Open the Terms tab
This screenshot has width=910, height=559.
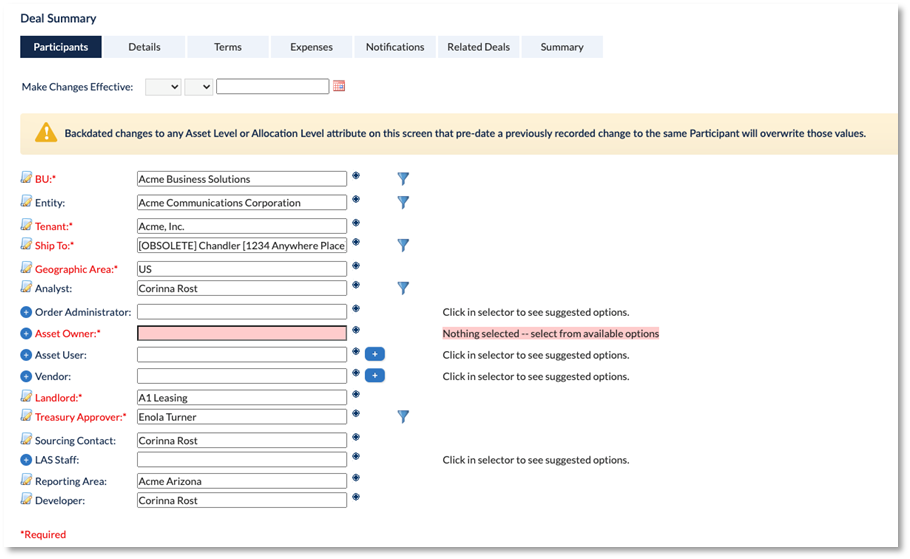click(x=228, y=47)
